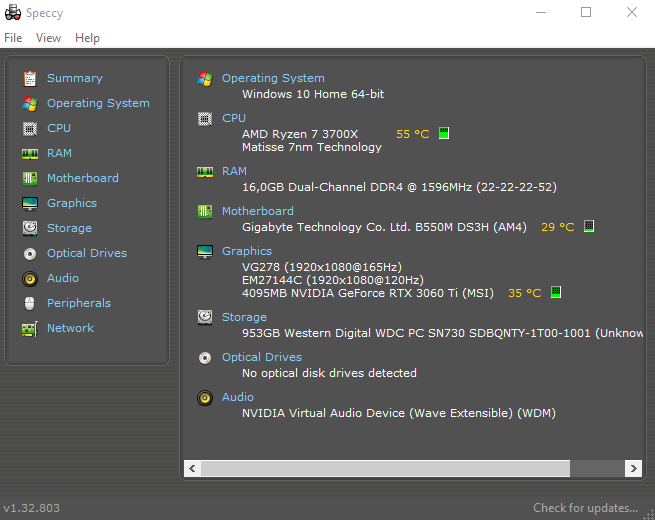Open the File menu
The height and width of the screenshot is (520, 655).
tap(13, 38)
